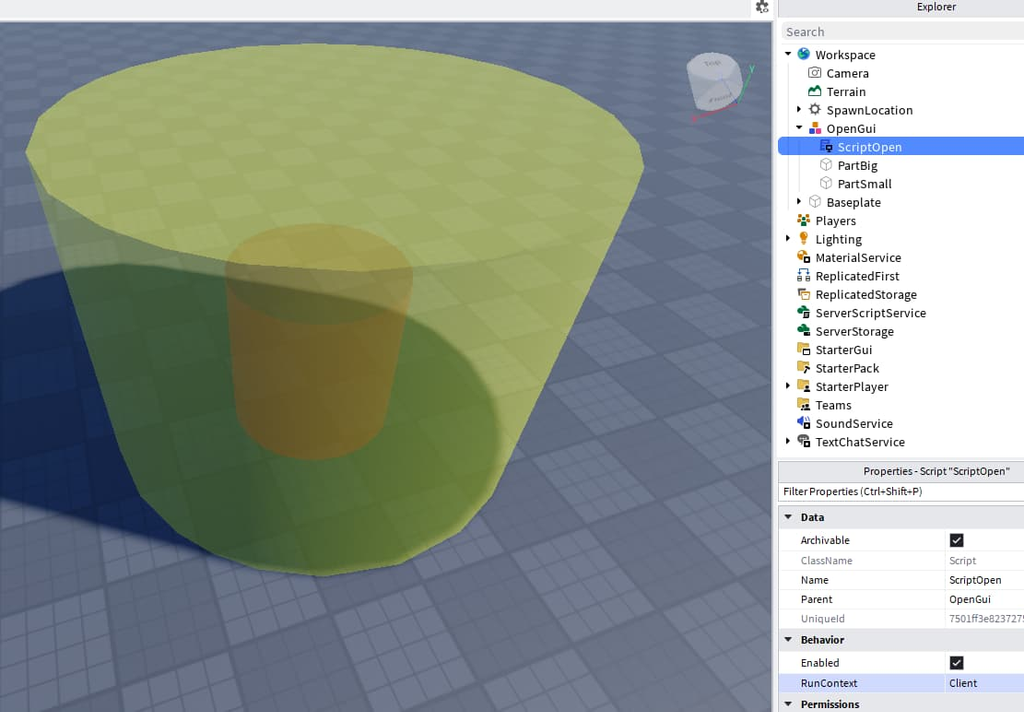Toggle the Enabled checkbox
The image size is (1024, 712).
coord(956,662)
